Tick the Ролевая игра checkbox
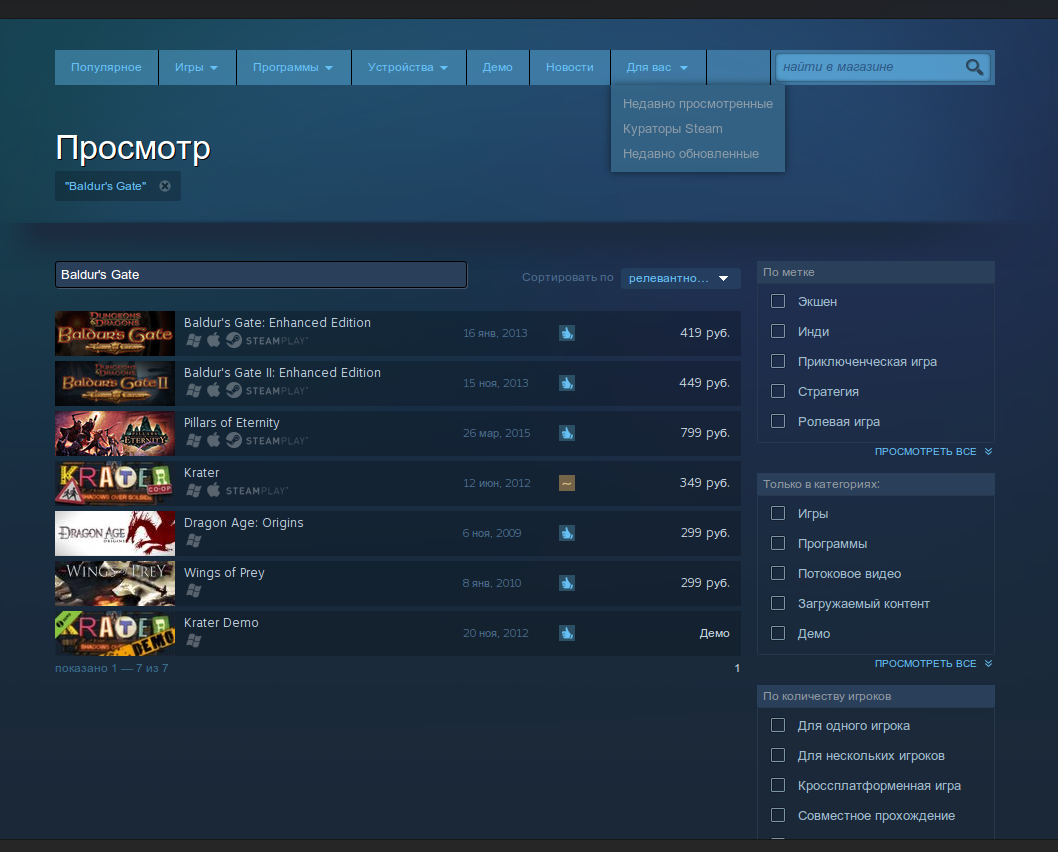This screenshot has height=852, width=1058. (778, 421)
